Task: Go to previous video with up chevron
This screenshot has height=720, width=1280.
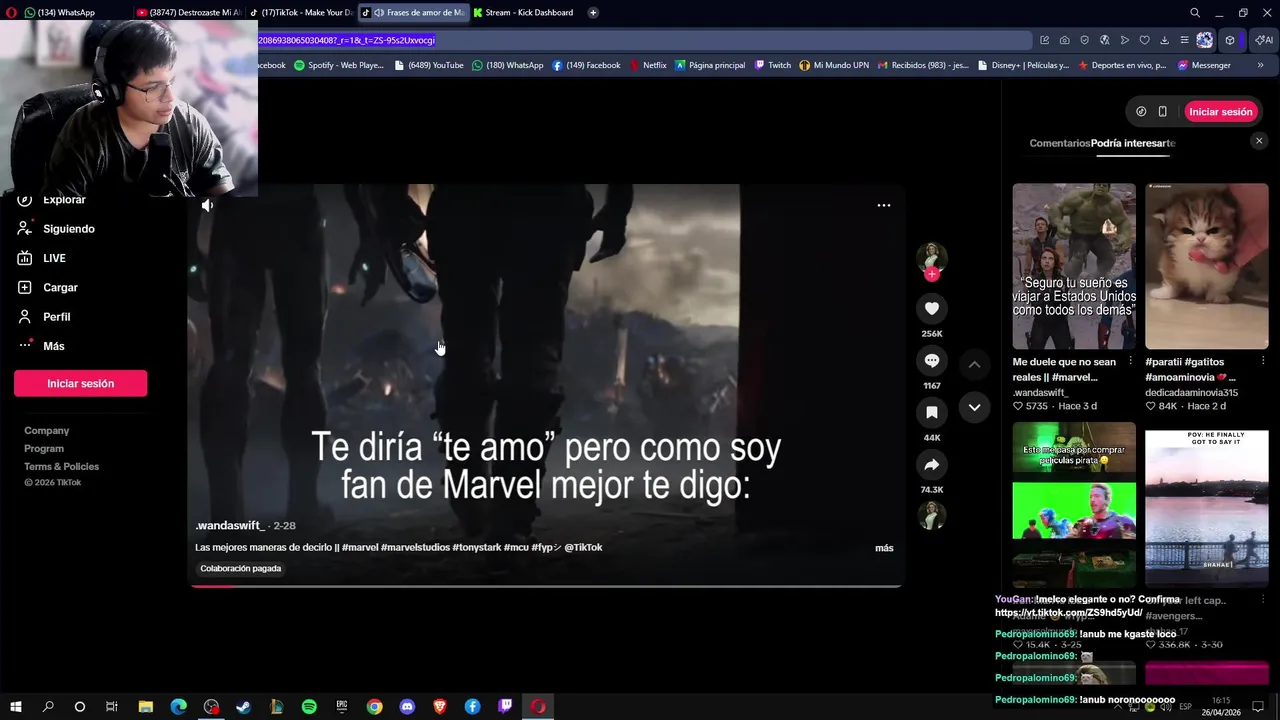Action: tap(974, 364)
